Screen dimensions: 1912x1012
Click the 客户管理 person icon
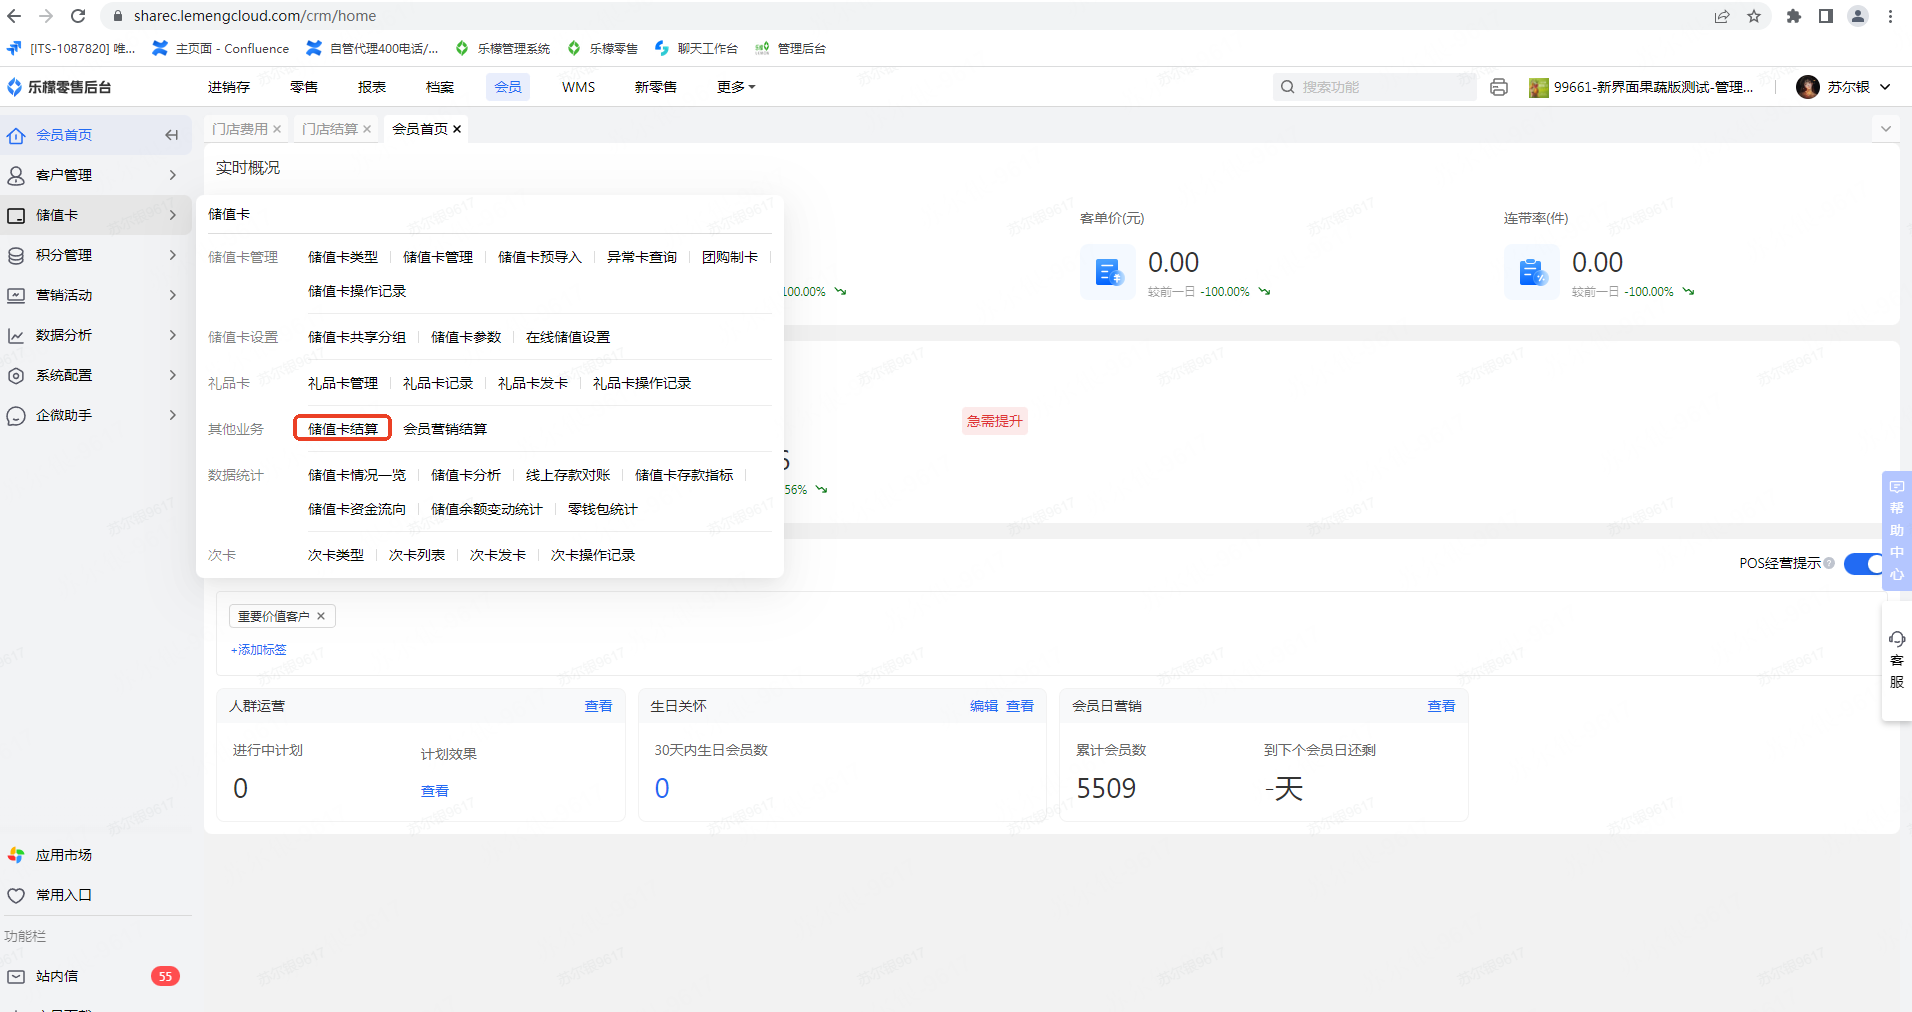(16, 175)
